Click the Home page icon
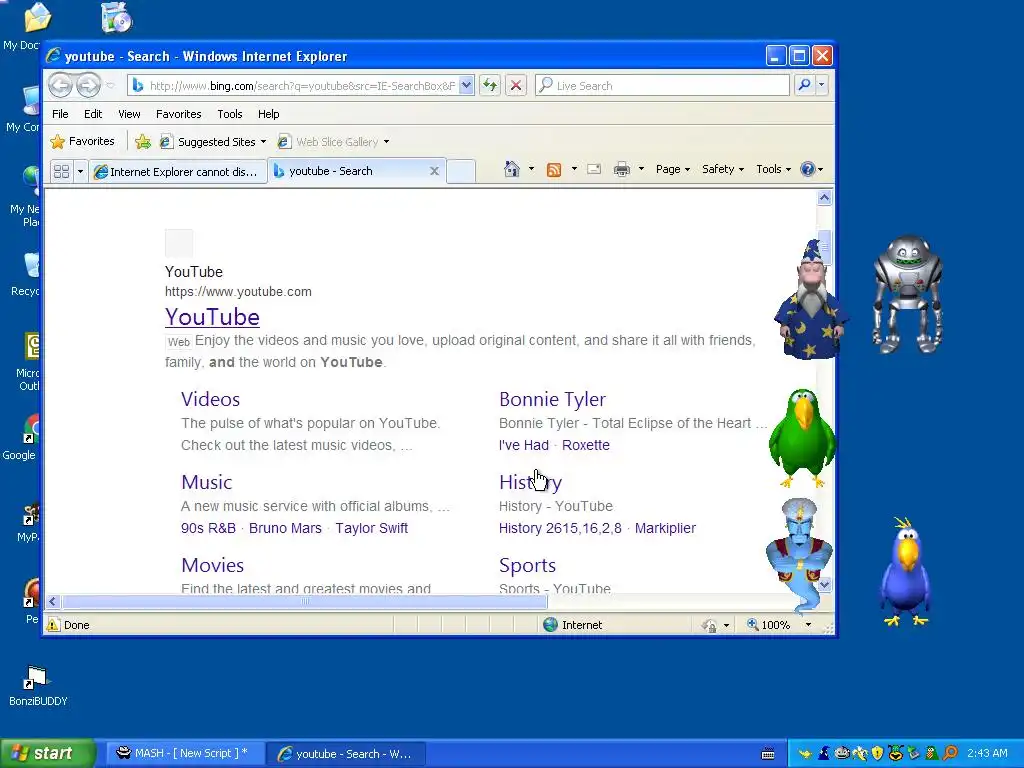This screenshot has height=768, width=1024. tap(511, 169)
